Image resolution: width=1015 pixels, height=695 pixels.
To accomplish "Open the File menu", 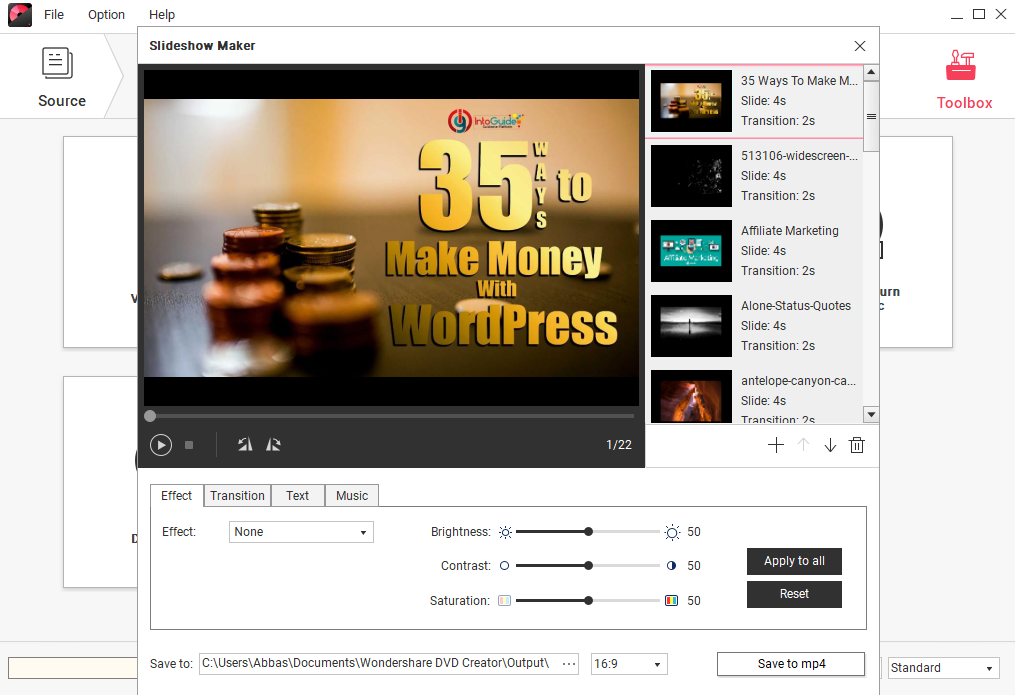I will pyautogui.click(x=54, y=14).
